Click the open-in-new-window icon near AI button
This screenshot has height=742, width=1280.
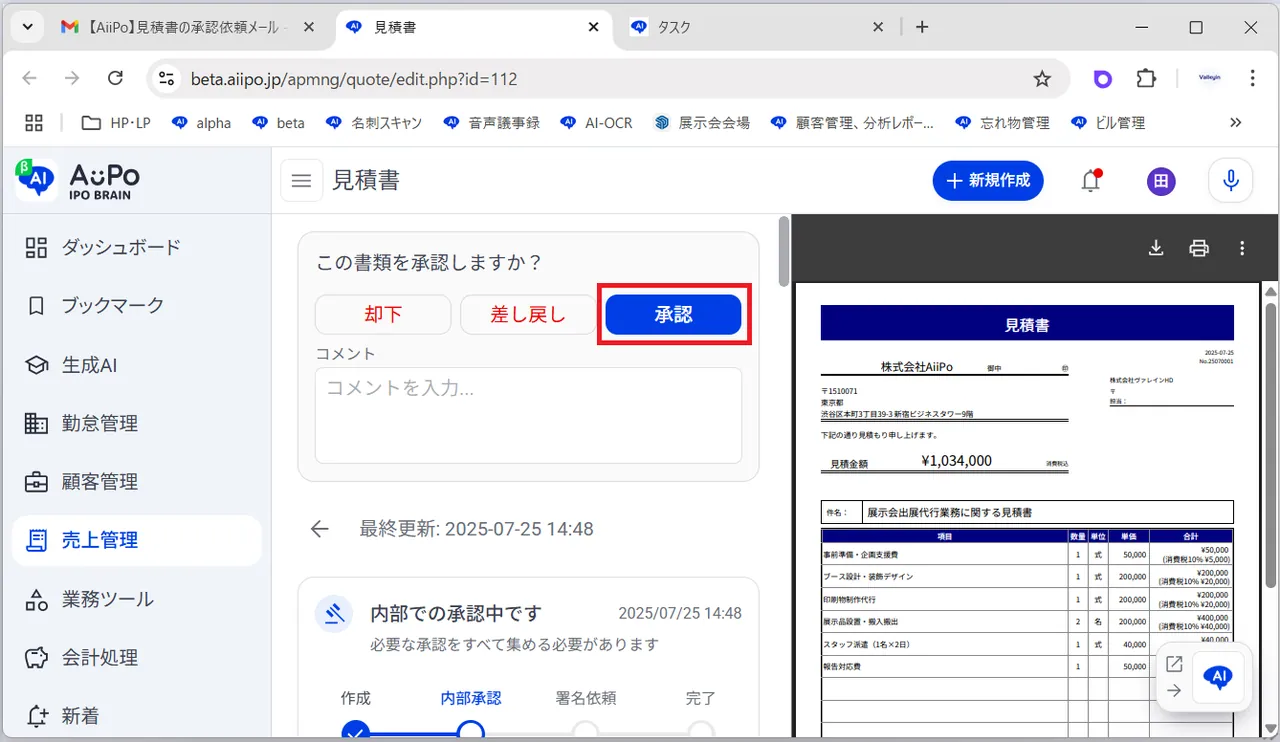point(1174,664)
